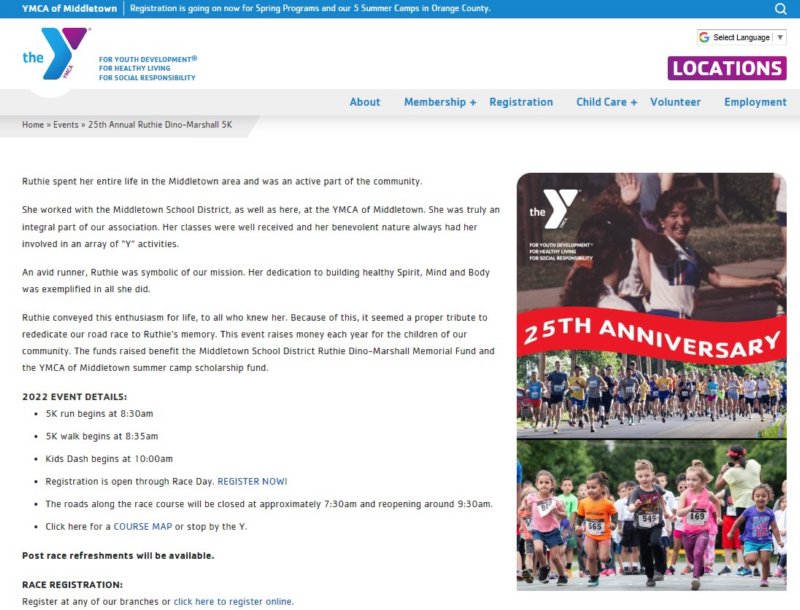Click 'Post race refreshments will be available' text
The width and height of the screenshot is (800, 610).
point(118,555)
